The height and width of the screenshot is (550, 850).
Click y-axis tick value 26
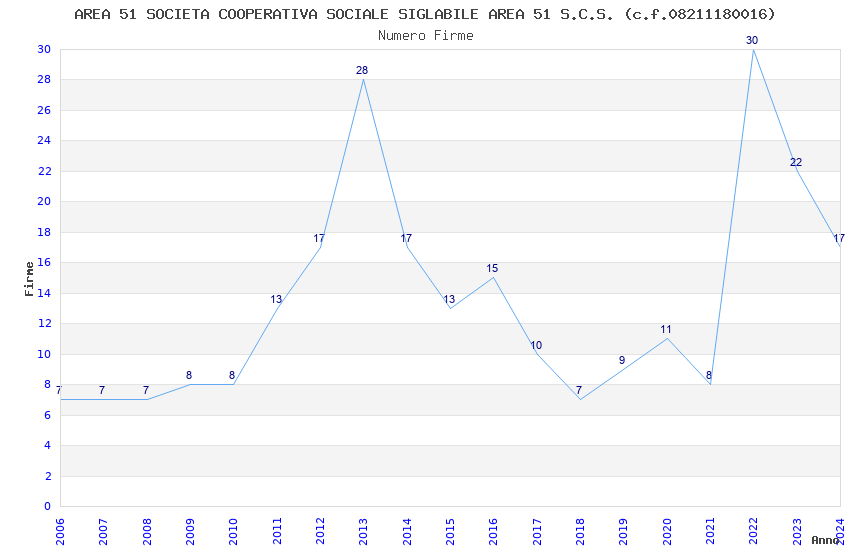tap(44, 109)
